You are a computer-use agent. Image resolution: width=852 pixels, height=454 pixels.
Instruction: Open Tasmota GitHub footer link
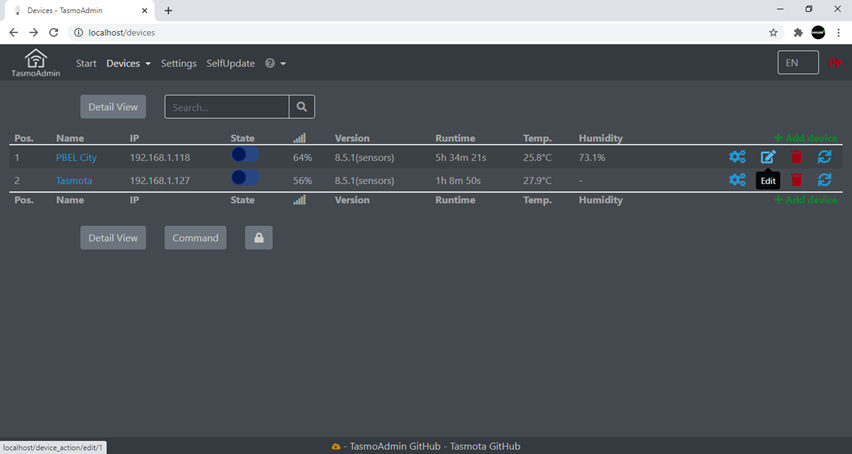[485, 446]
